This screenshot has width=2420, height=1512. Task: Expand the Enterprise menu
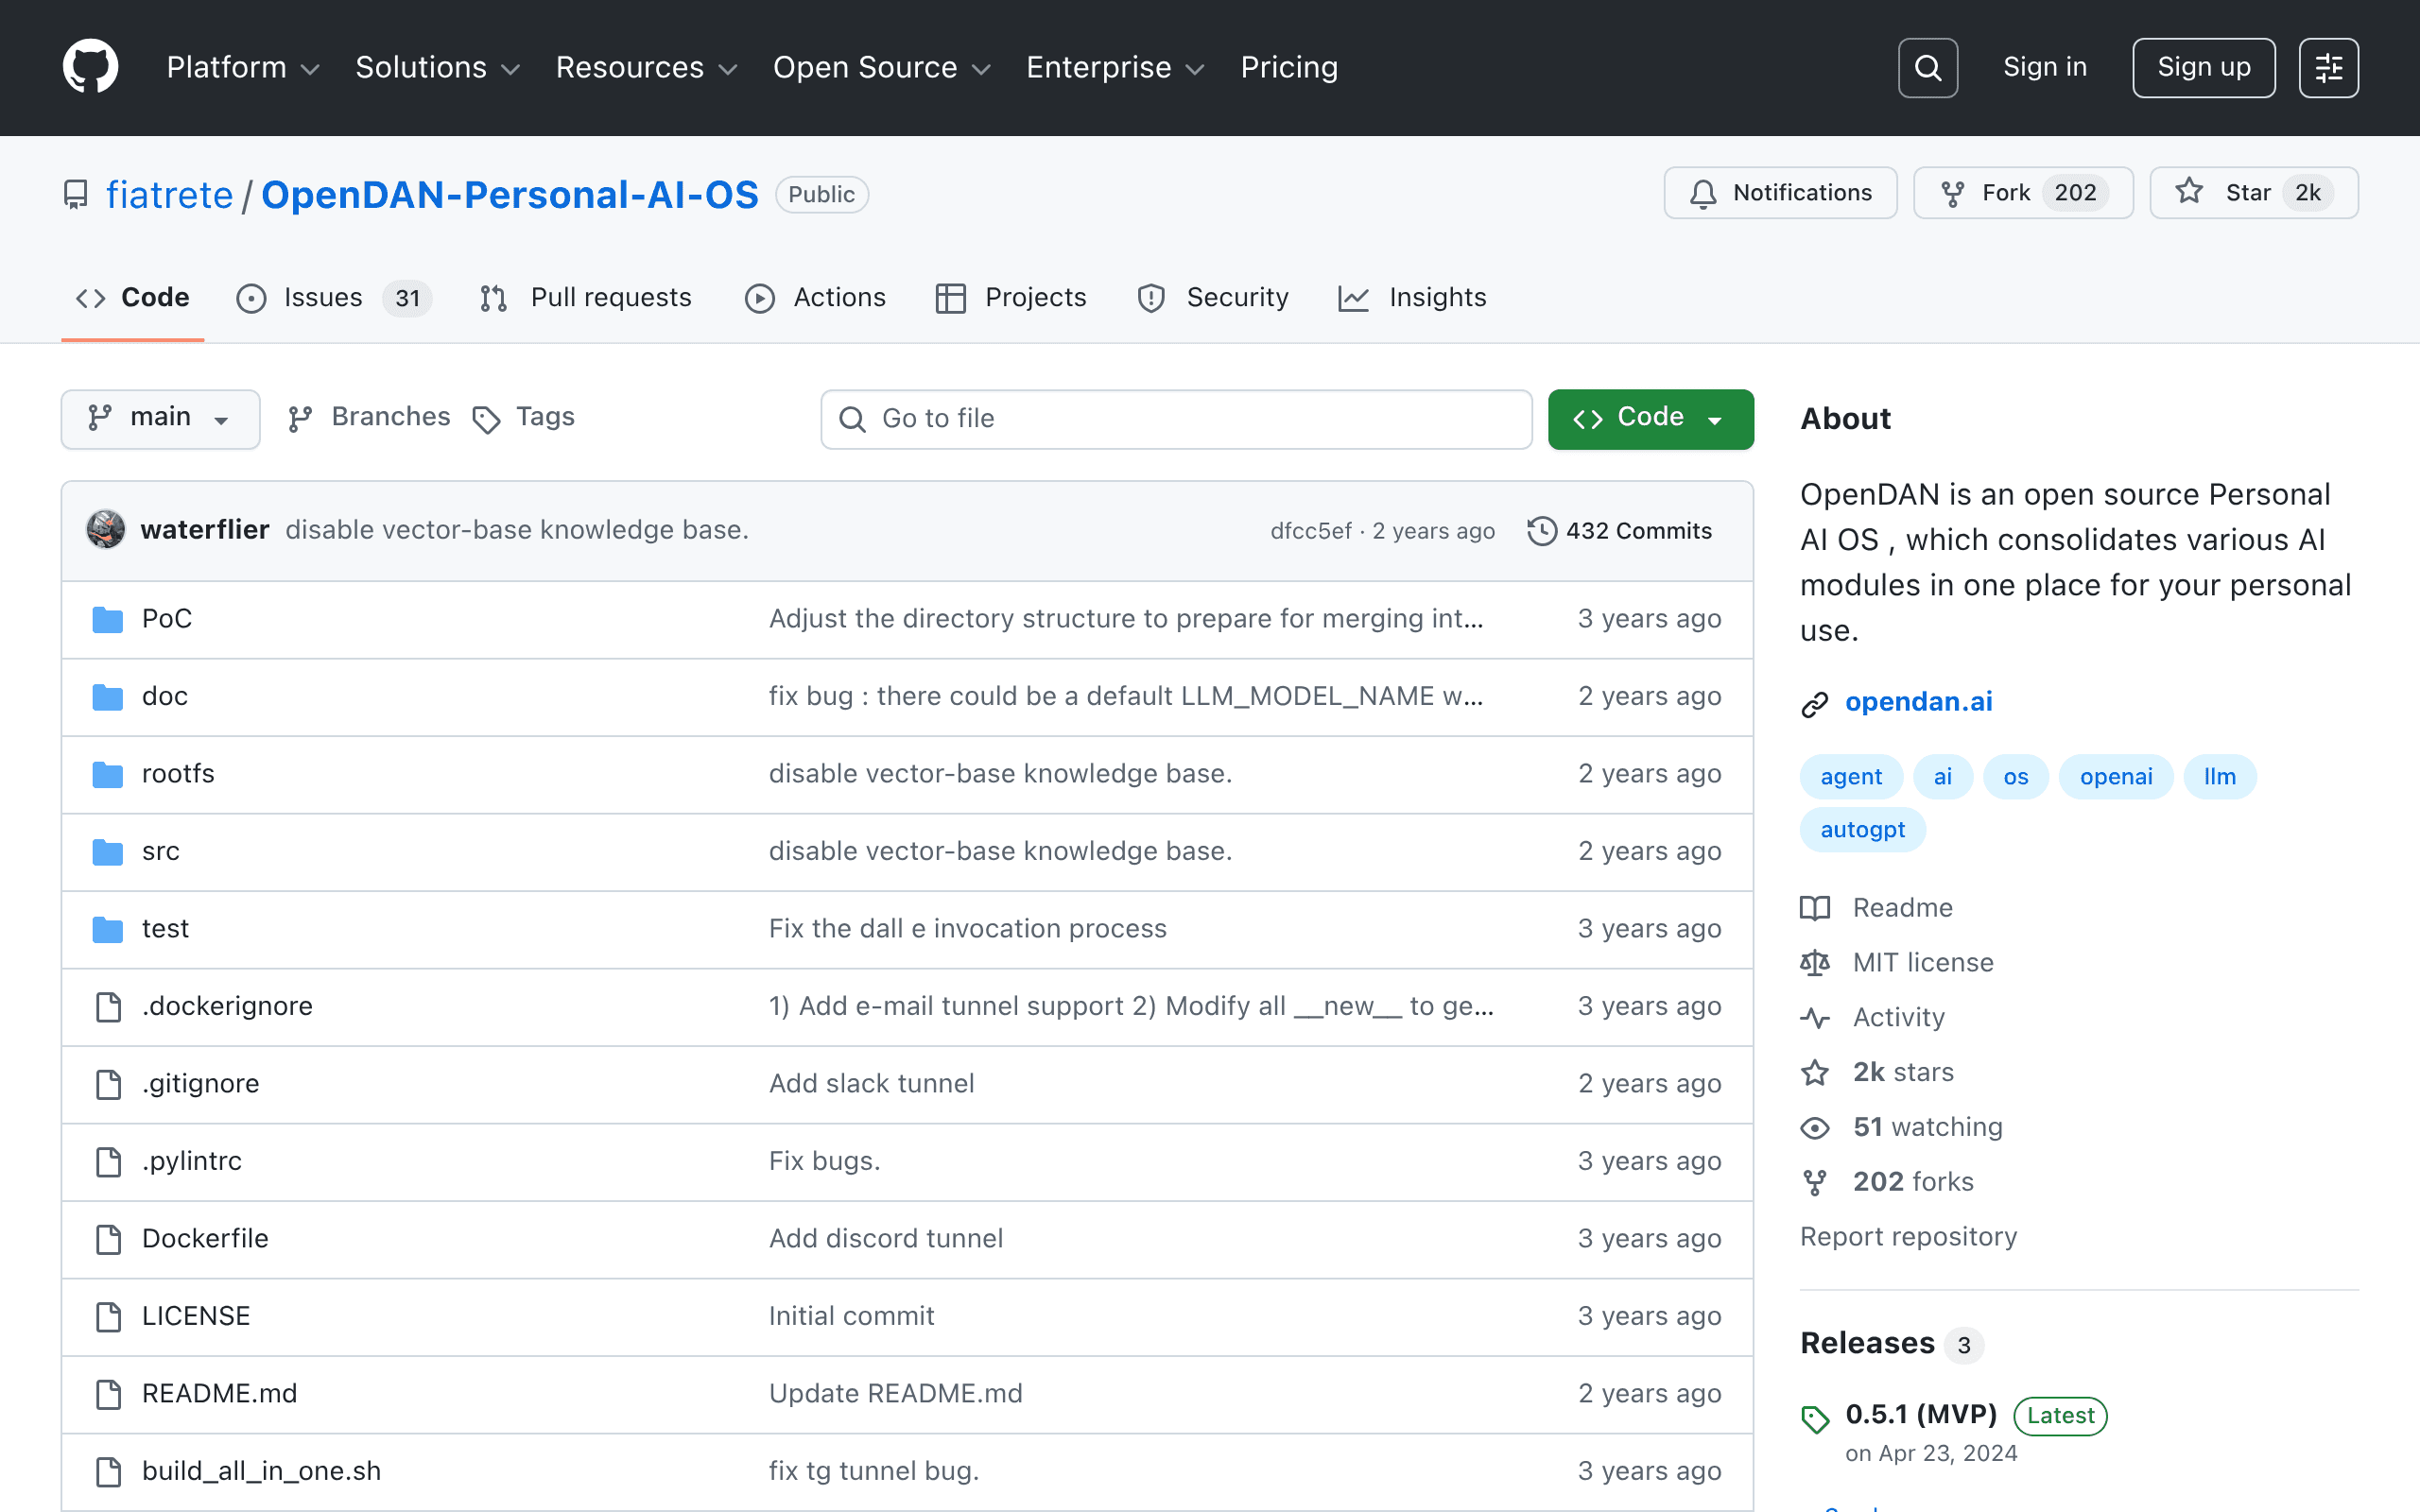(x=1115, y=67)
